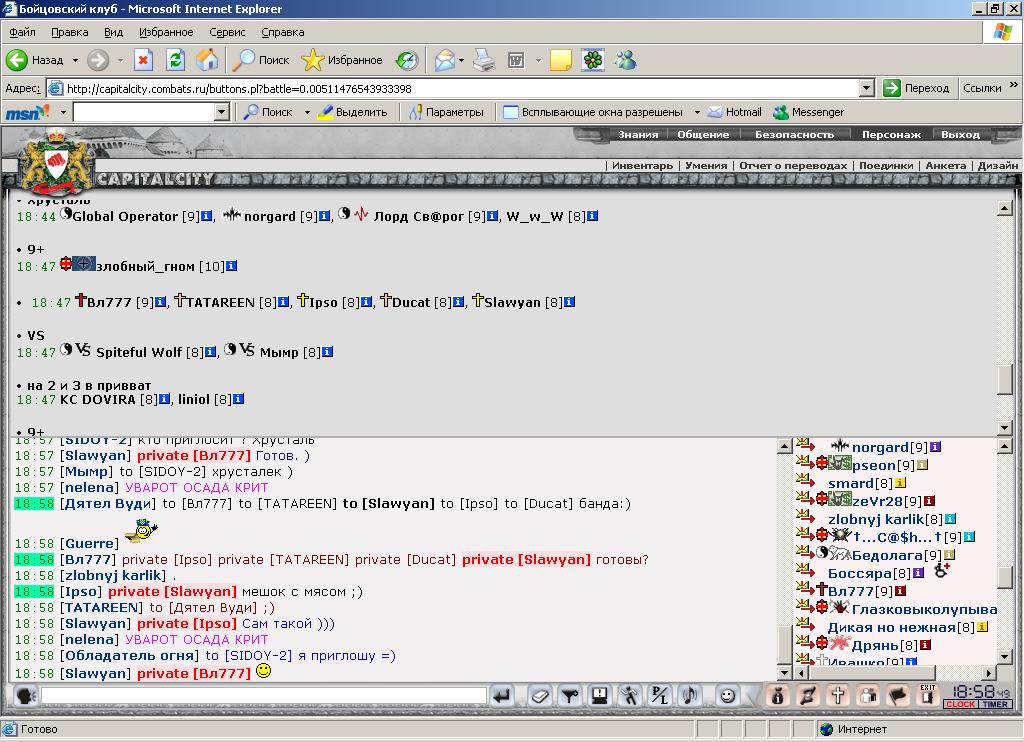Open the mail envelope icon
Viewport: 1024px width, 742px height.
[444, 60]
